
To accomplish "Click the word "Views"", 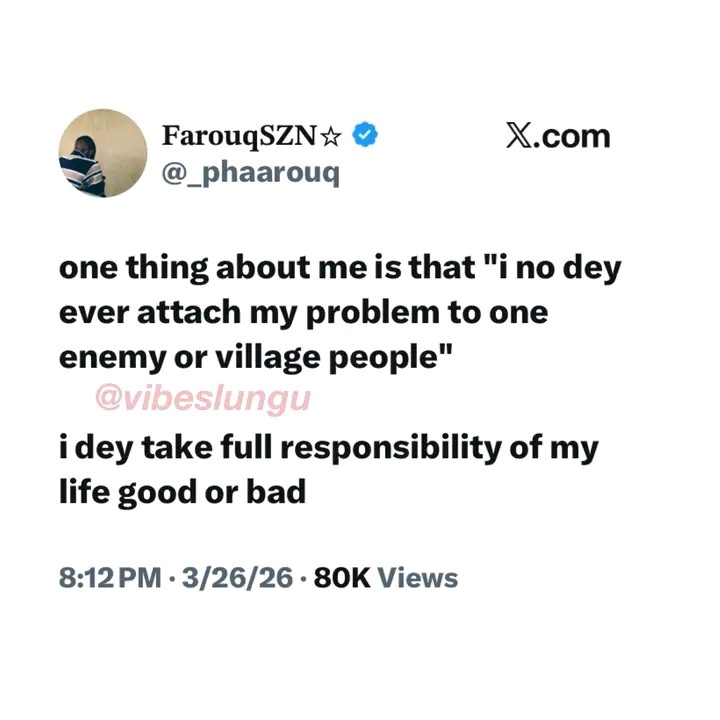I will click(419, 578).
